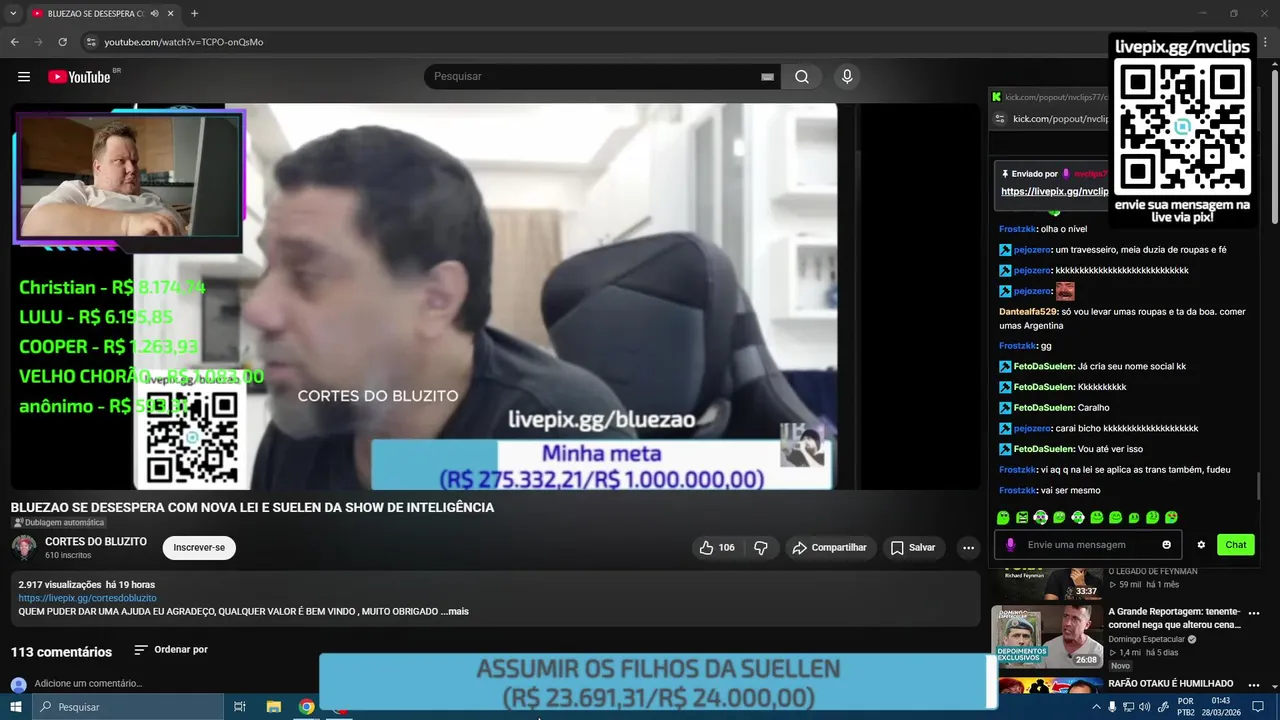The image size is (1280, 720).
Task: Click Compartilhar to share the video
Action: 830,548
